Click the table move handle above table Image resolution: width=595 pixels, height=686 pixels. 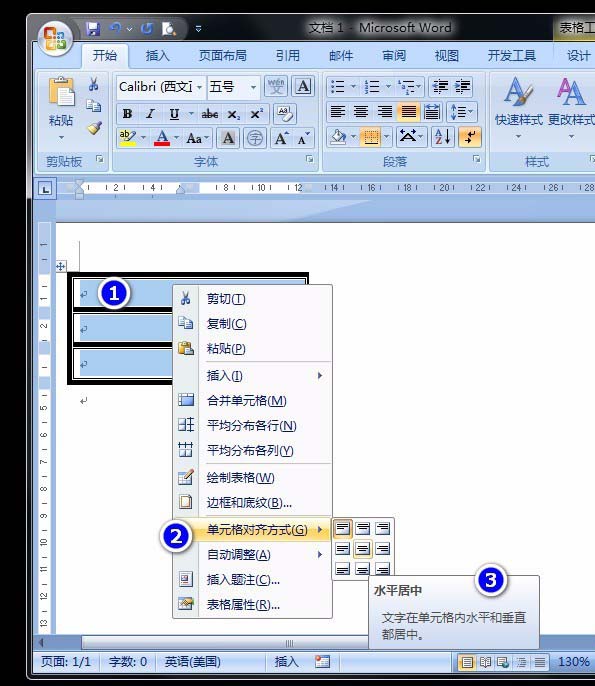61,266
